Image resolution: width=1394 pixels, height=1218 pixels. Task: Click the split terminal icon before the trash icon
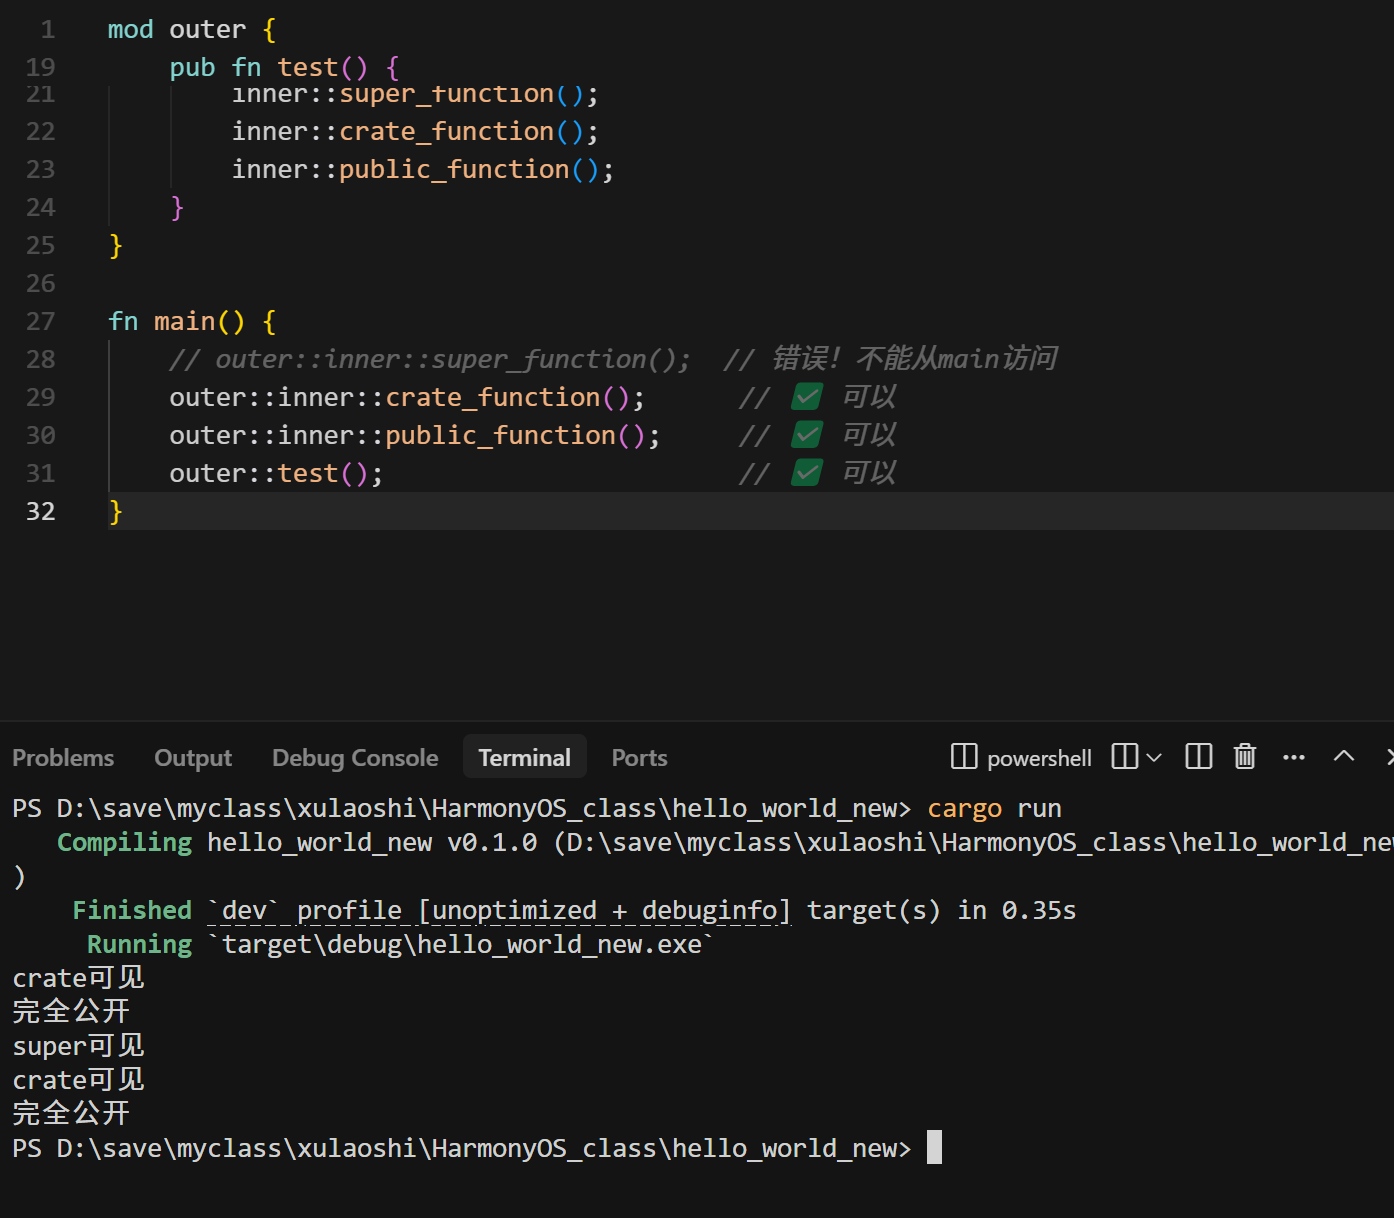(x=1199, y=757)
